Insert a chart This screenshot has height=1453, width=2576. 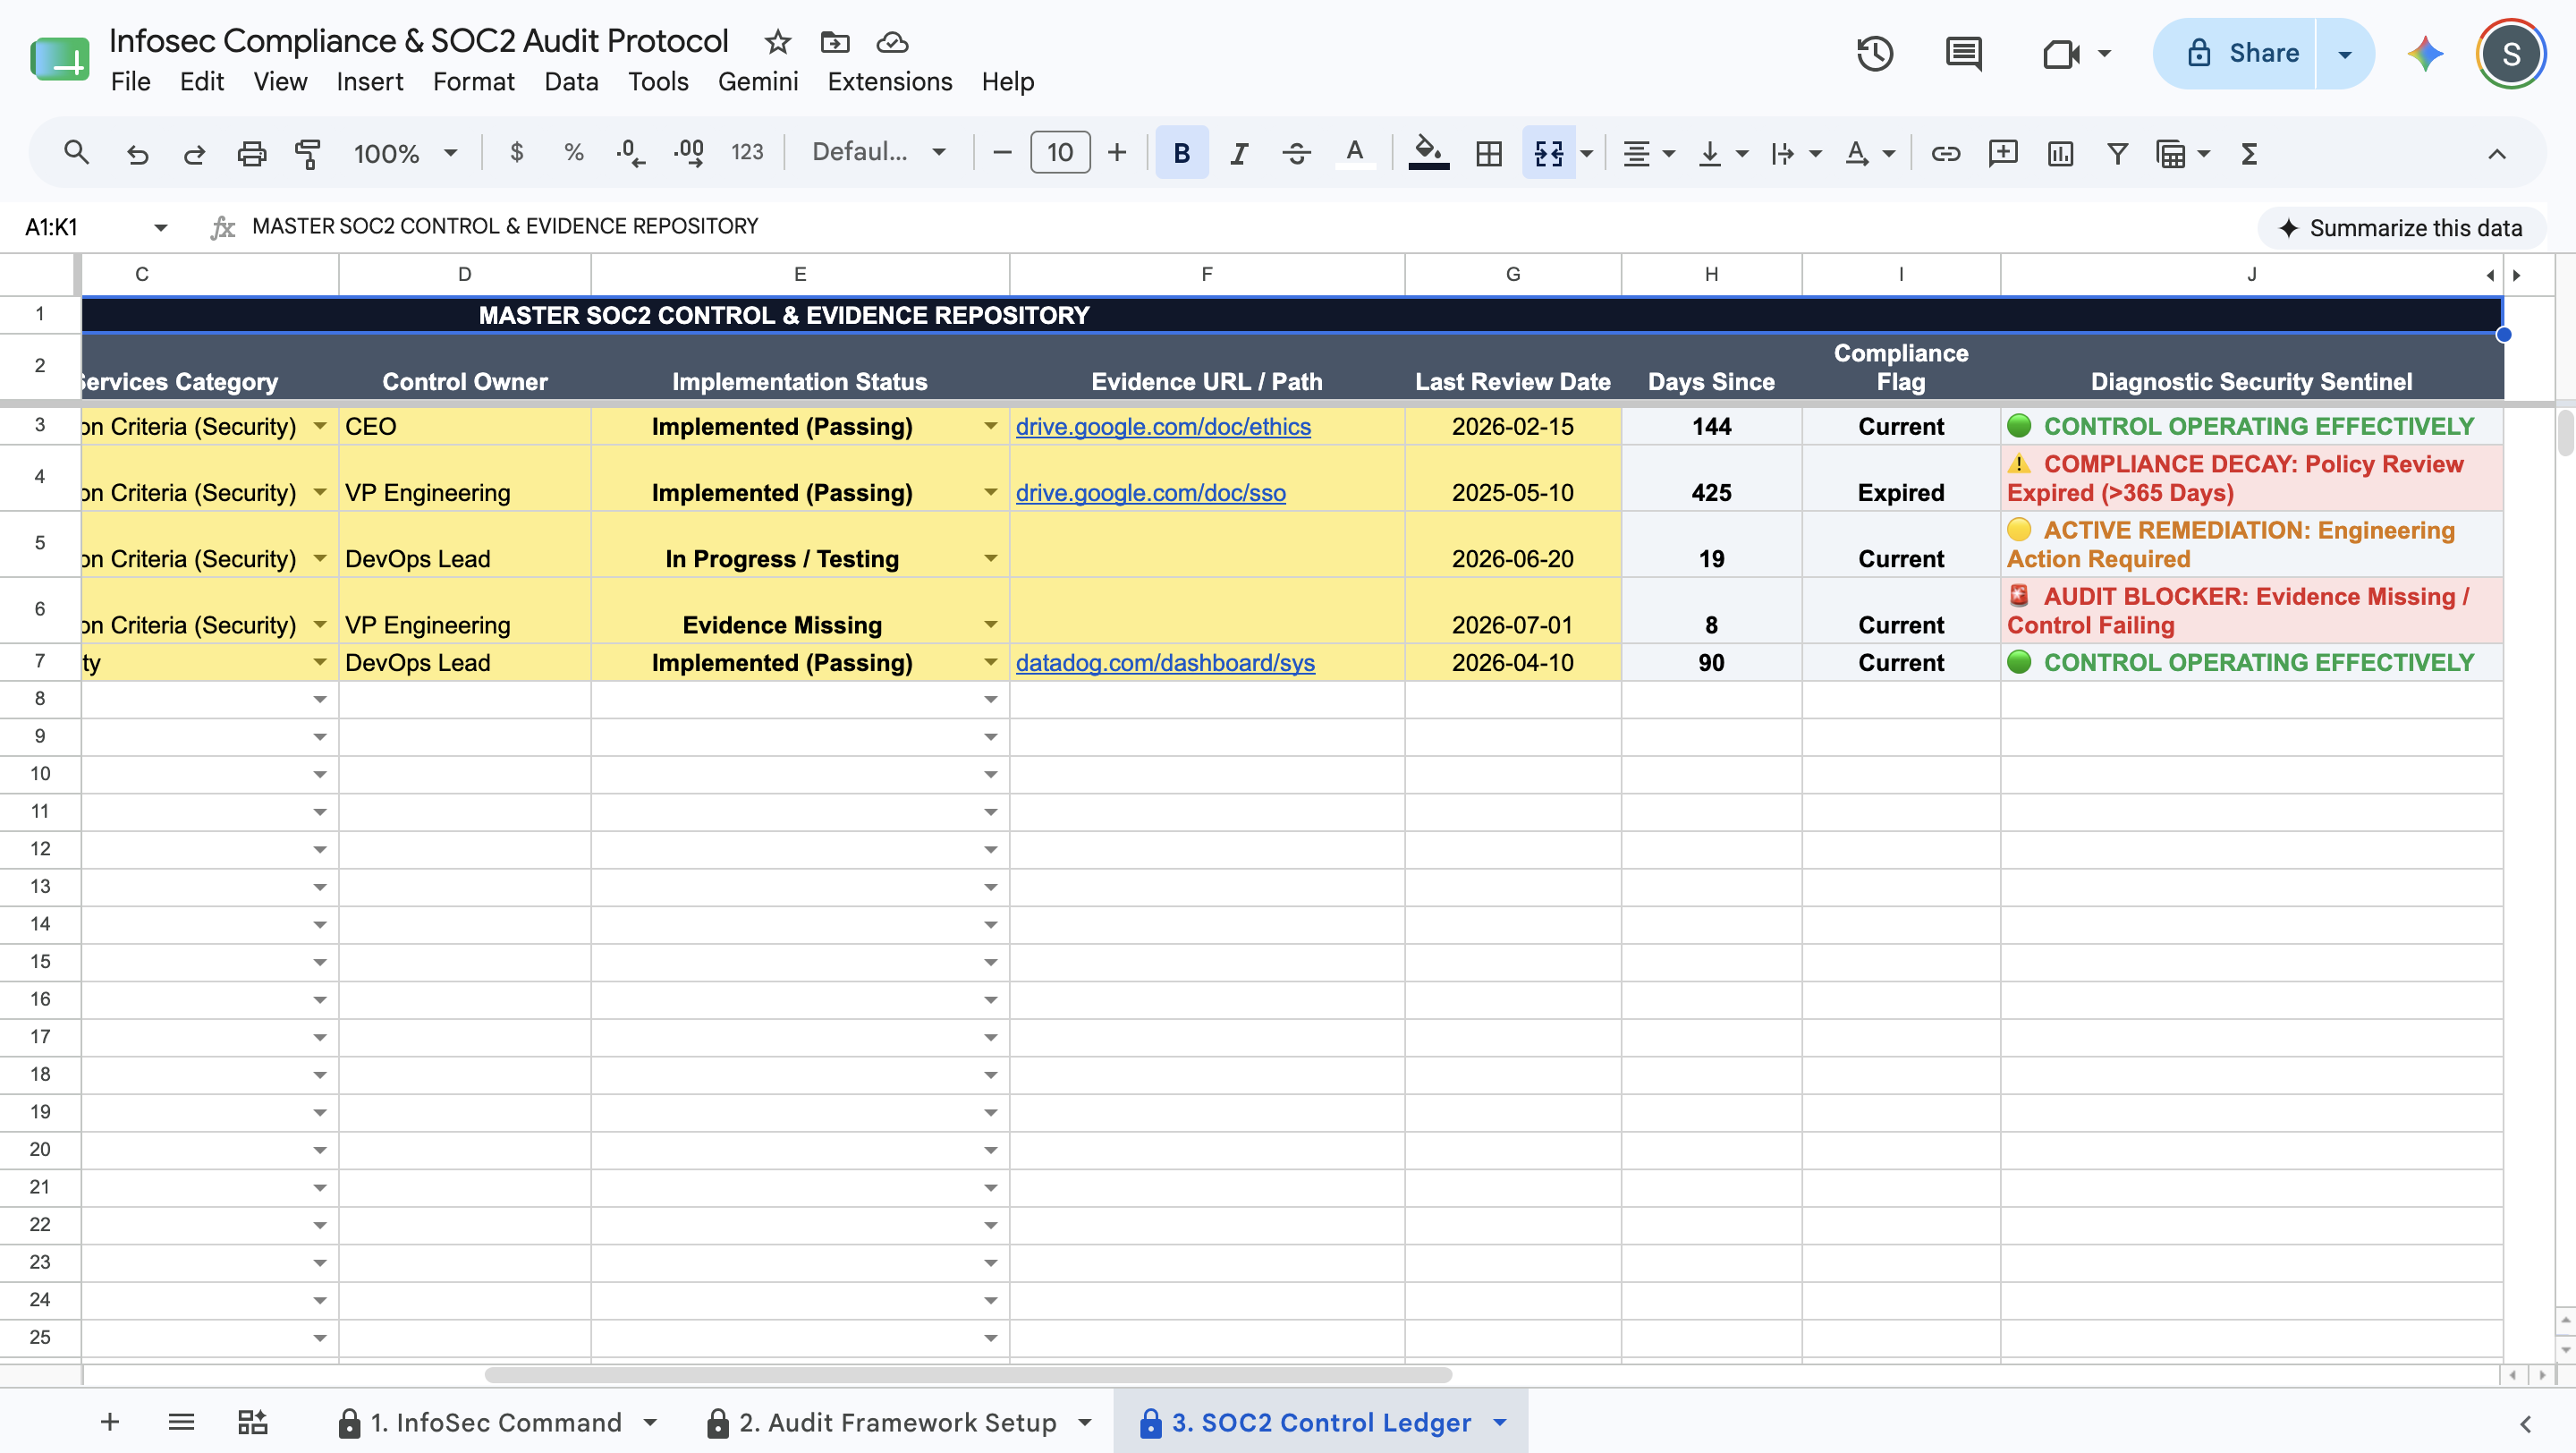click(2060, 153)
